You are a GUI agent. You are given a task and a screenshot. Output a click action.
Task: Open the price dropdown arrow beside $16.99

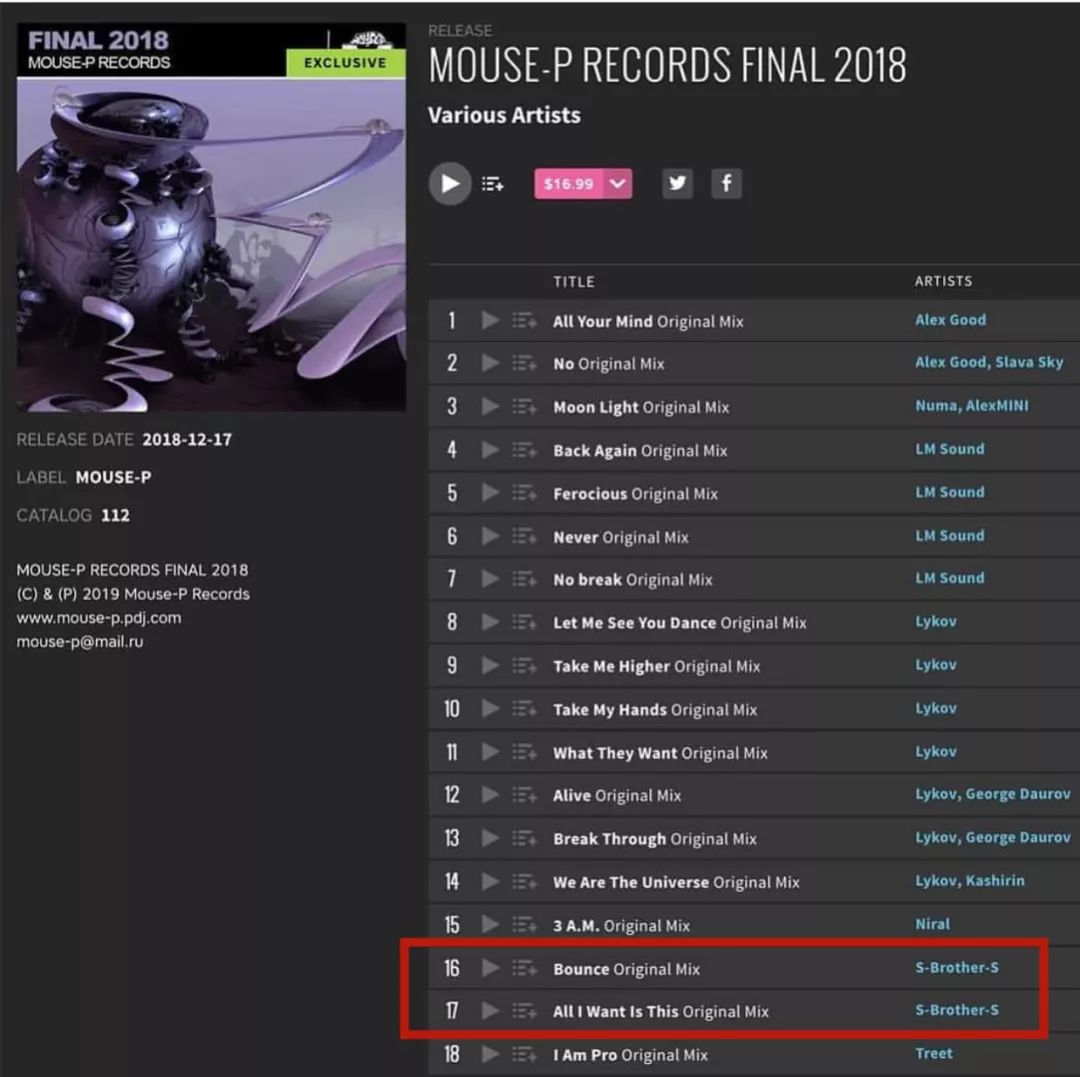[618, 184]
